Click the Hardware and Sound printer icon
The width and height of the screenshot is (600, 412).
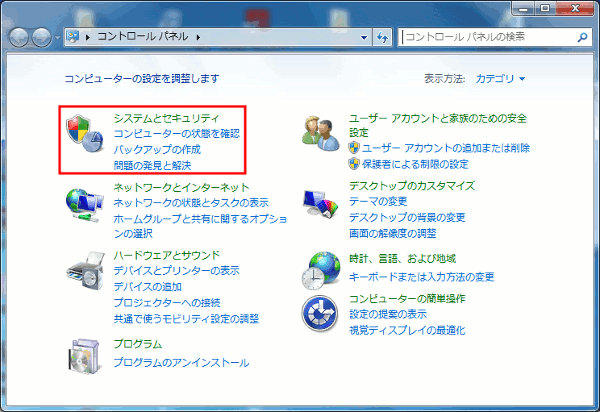[84, 272]
